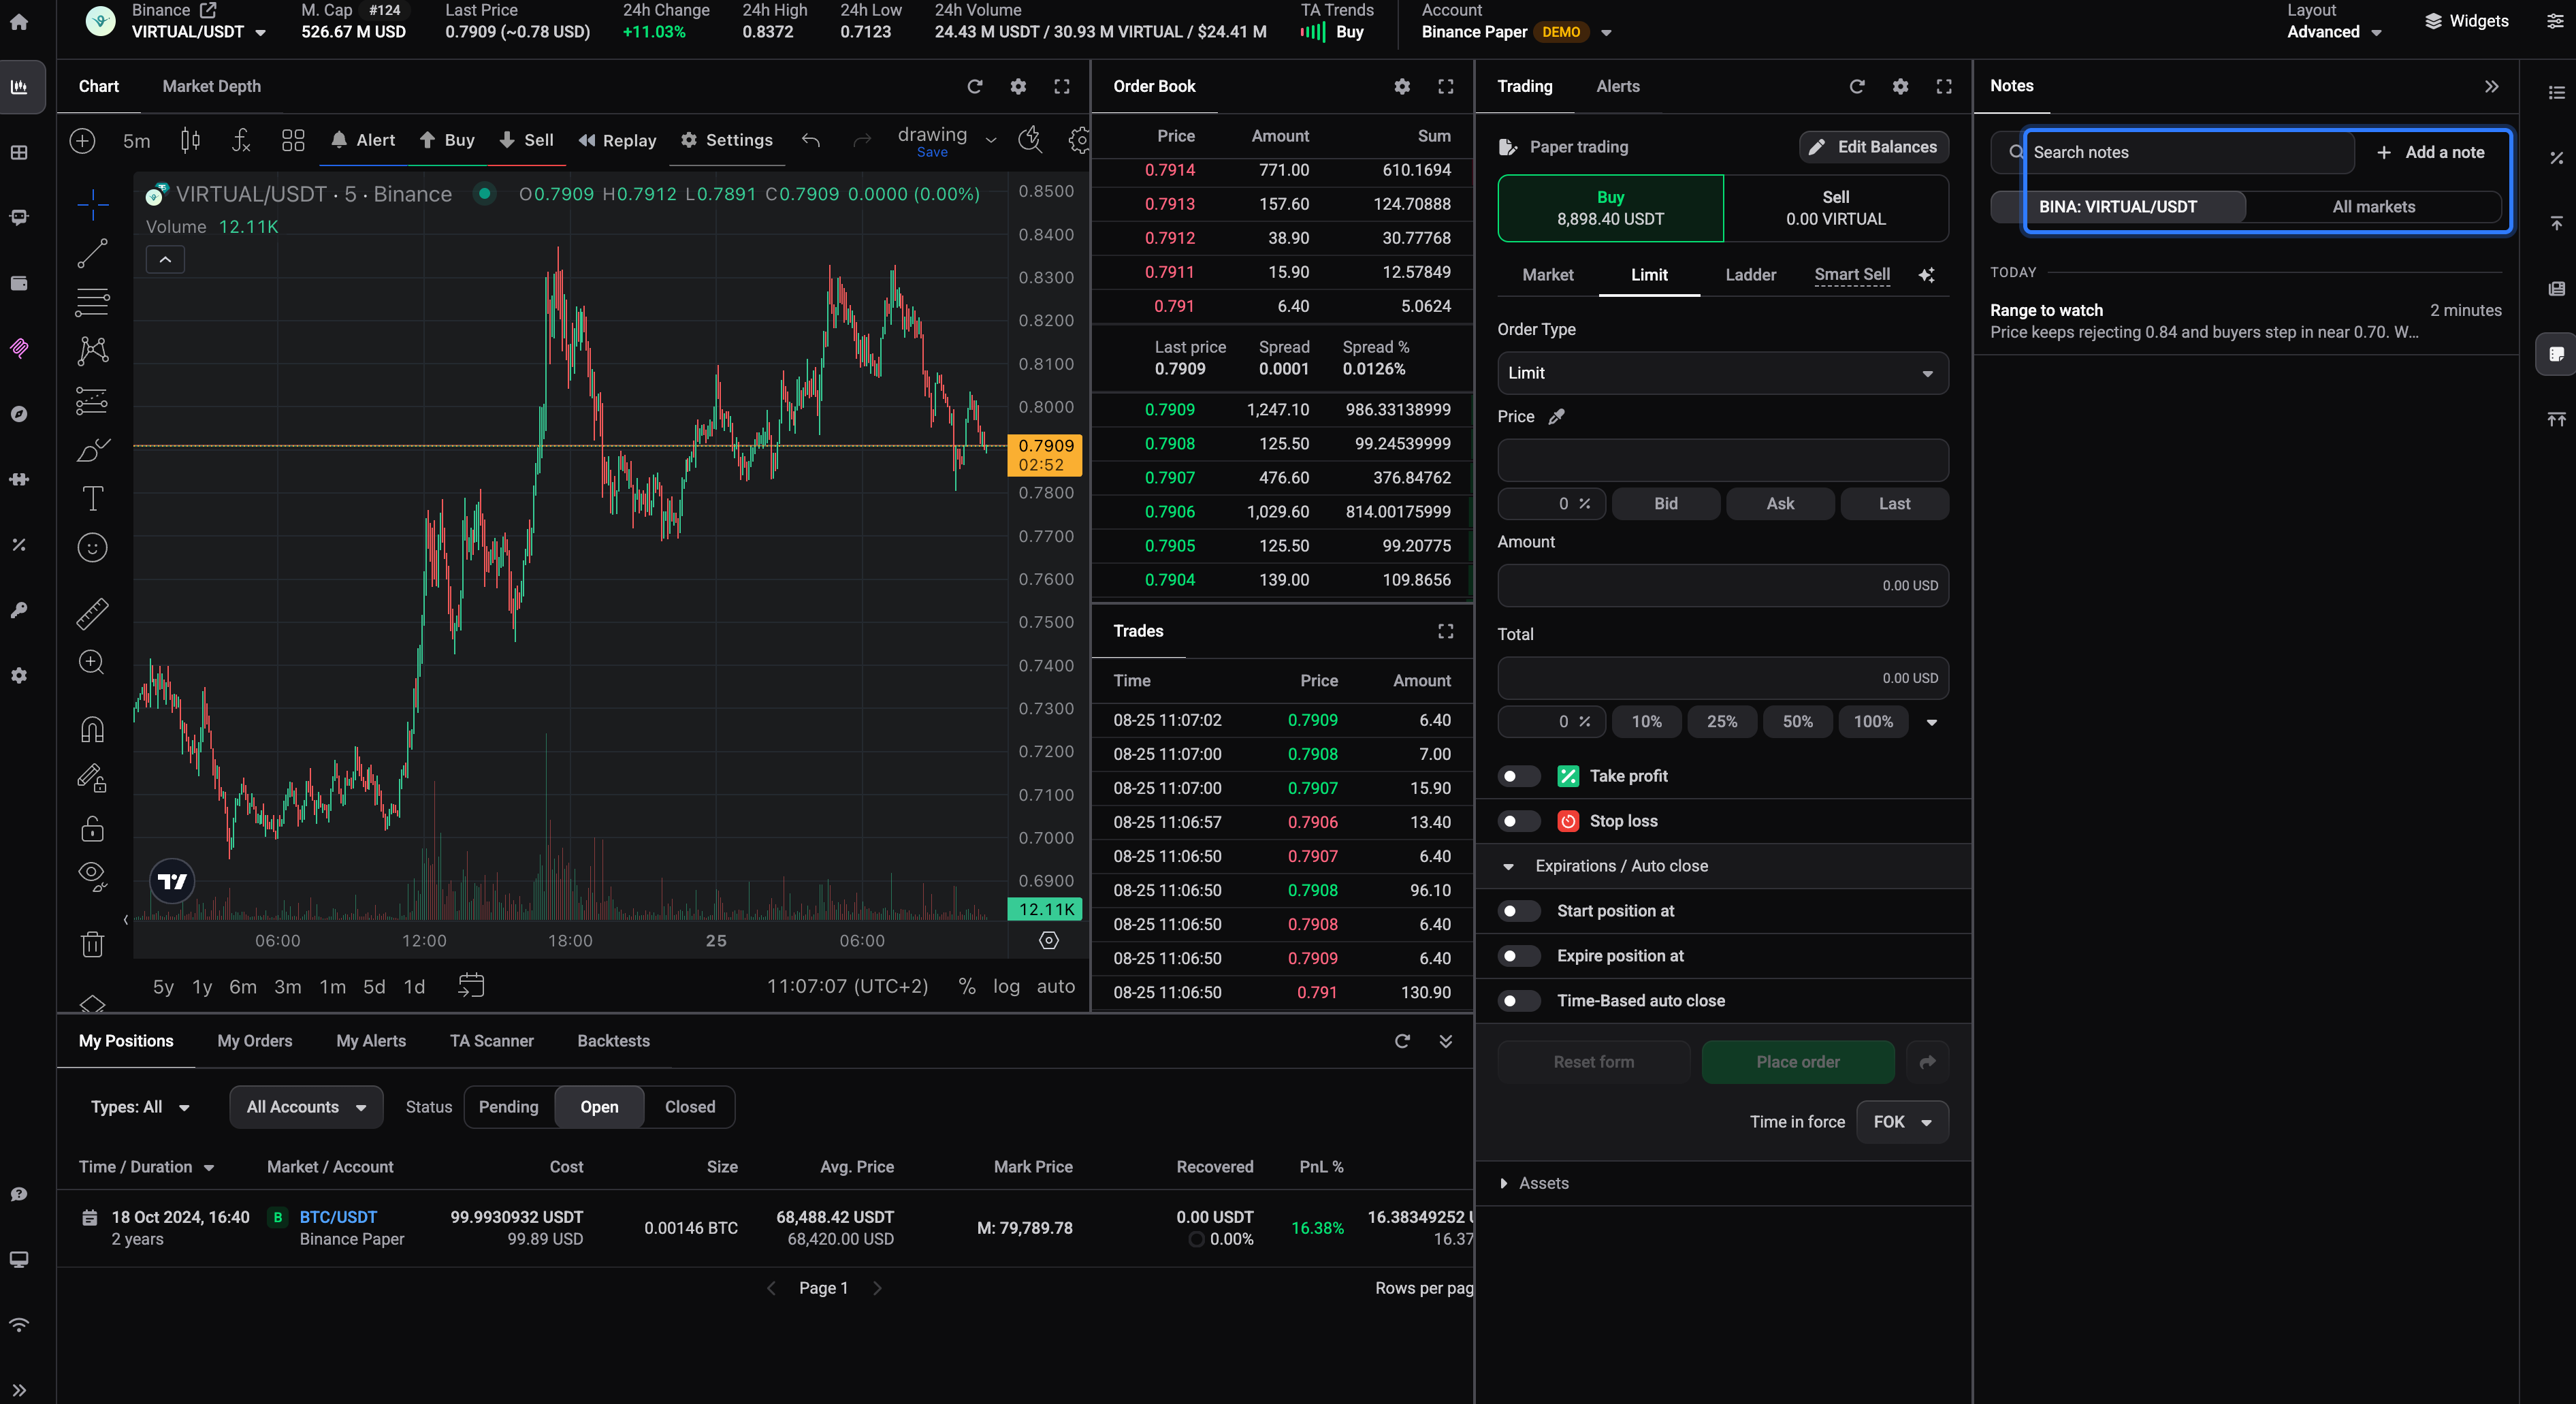This screenshot has height=1404, width=2576.
Task: Open the home icon in sidebar
Action: point(19,21)
